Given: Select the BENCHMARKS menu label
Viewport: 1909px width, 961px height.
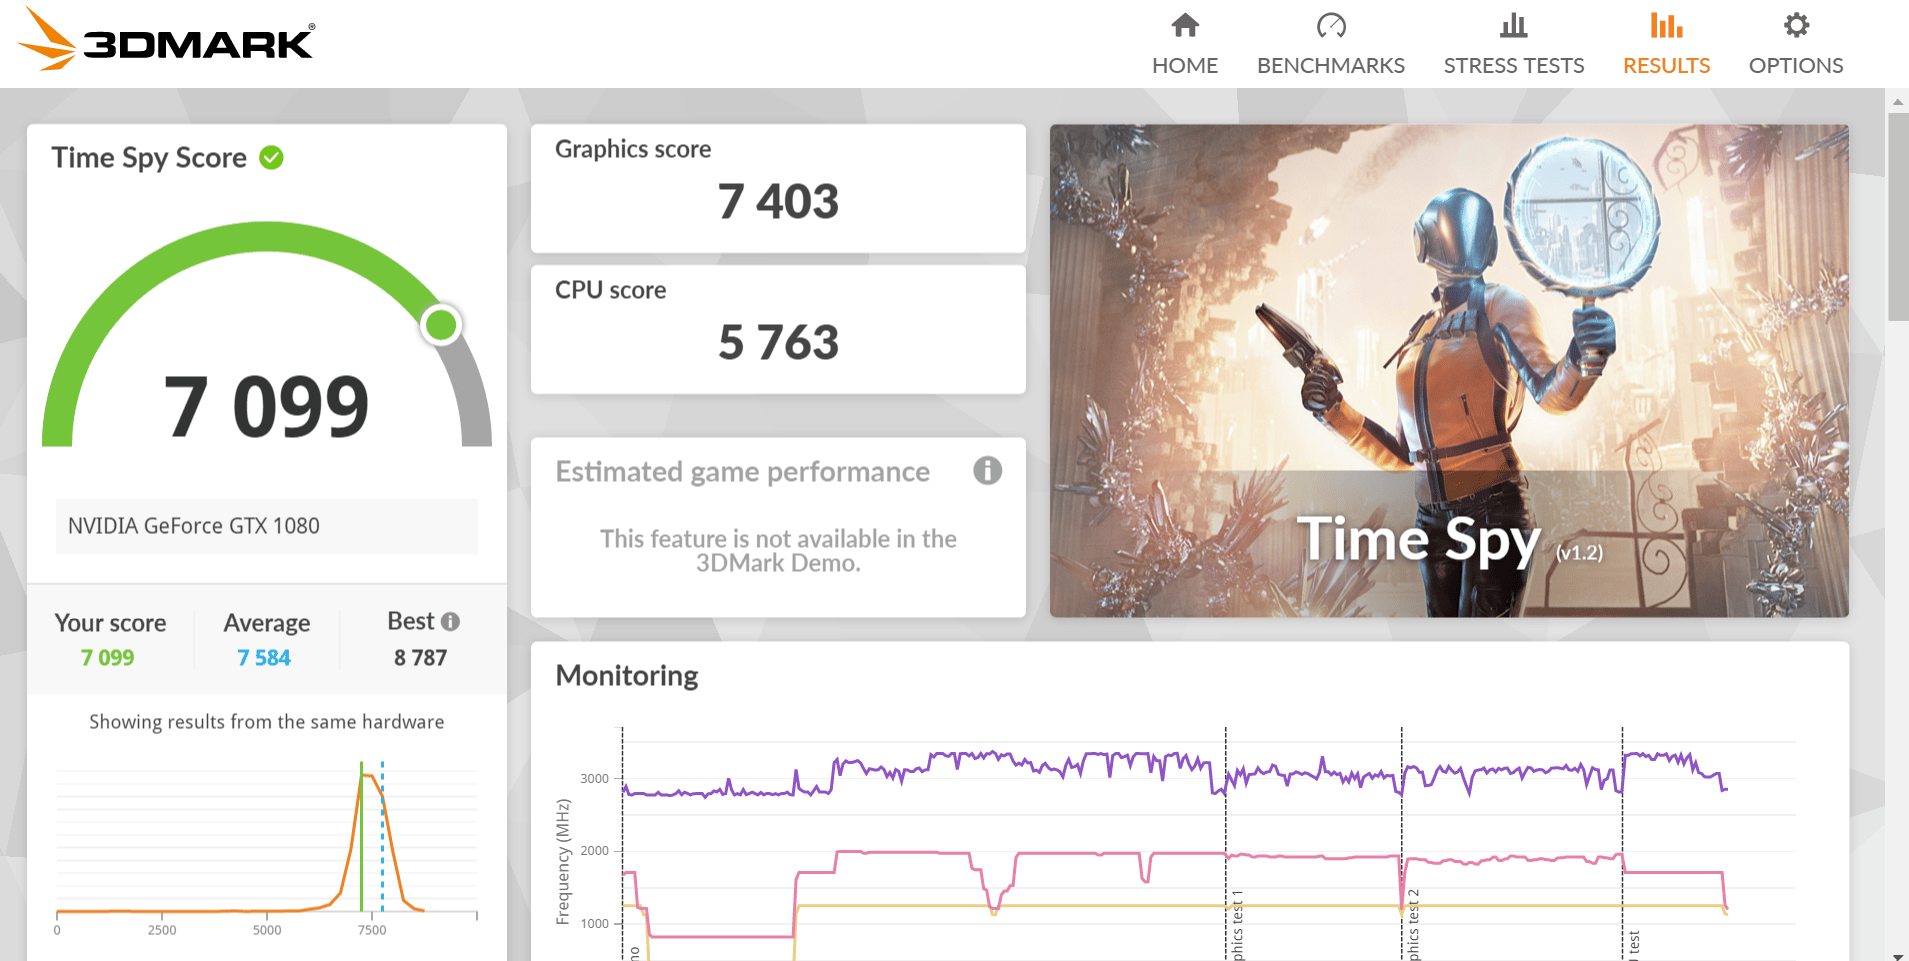Looking at the screenshot, I should click(x=1331, y=65).
